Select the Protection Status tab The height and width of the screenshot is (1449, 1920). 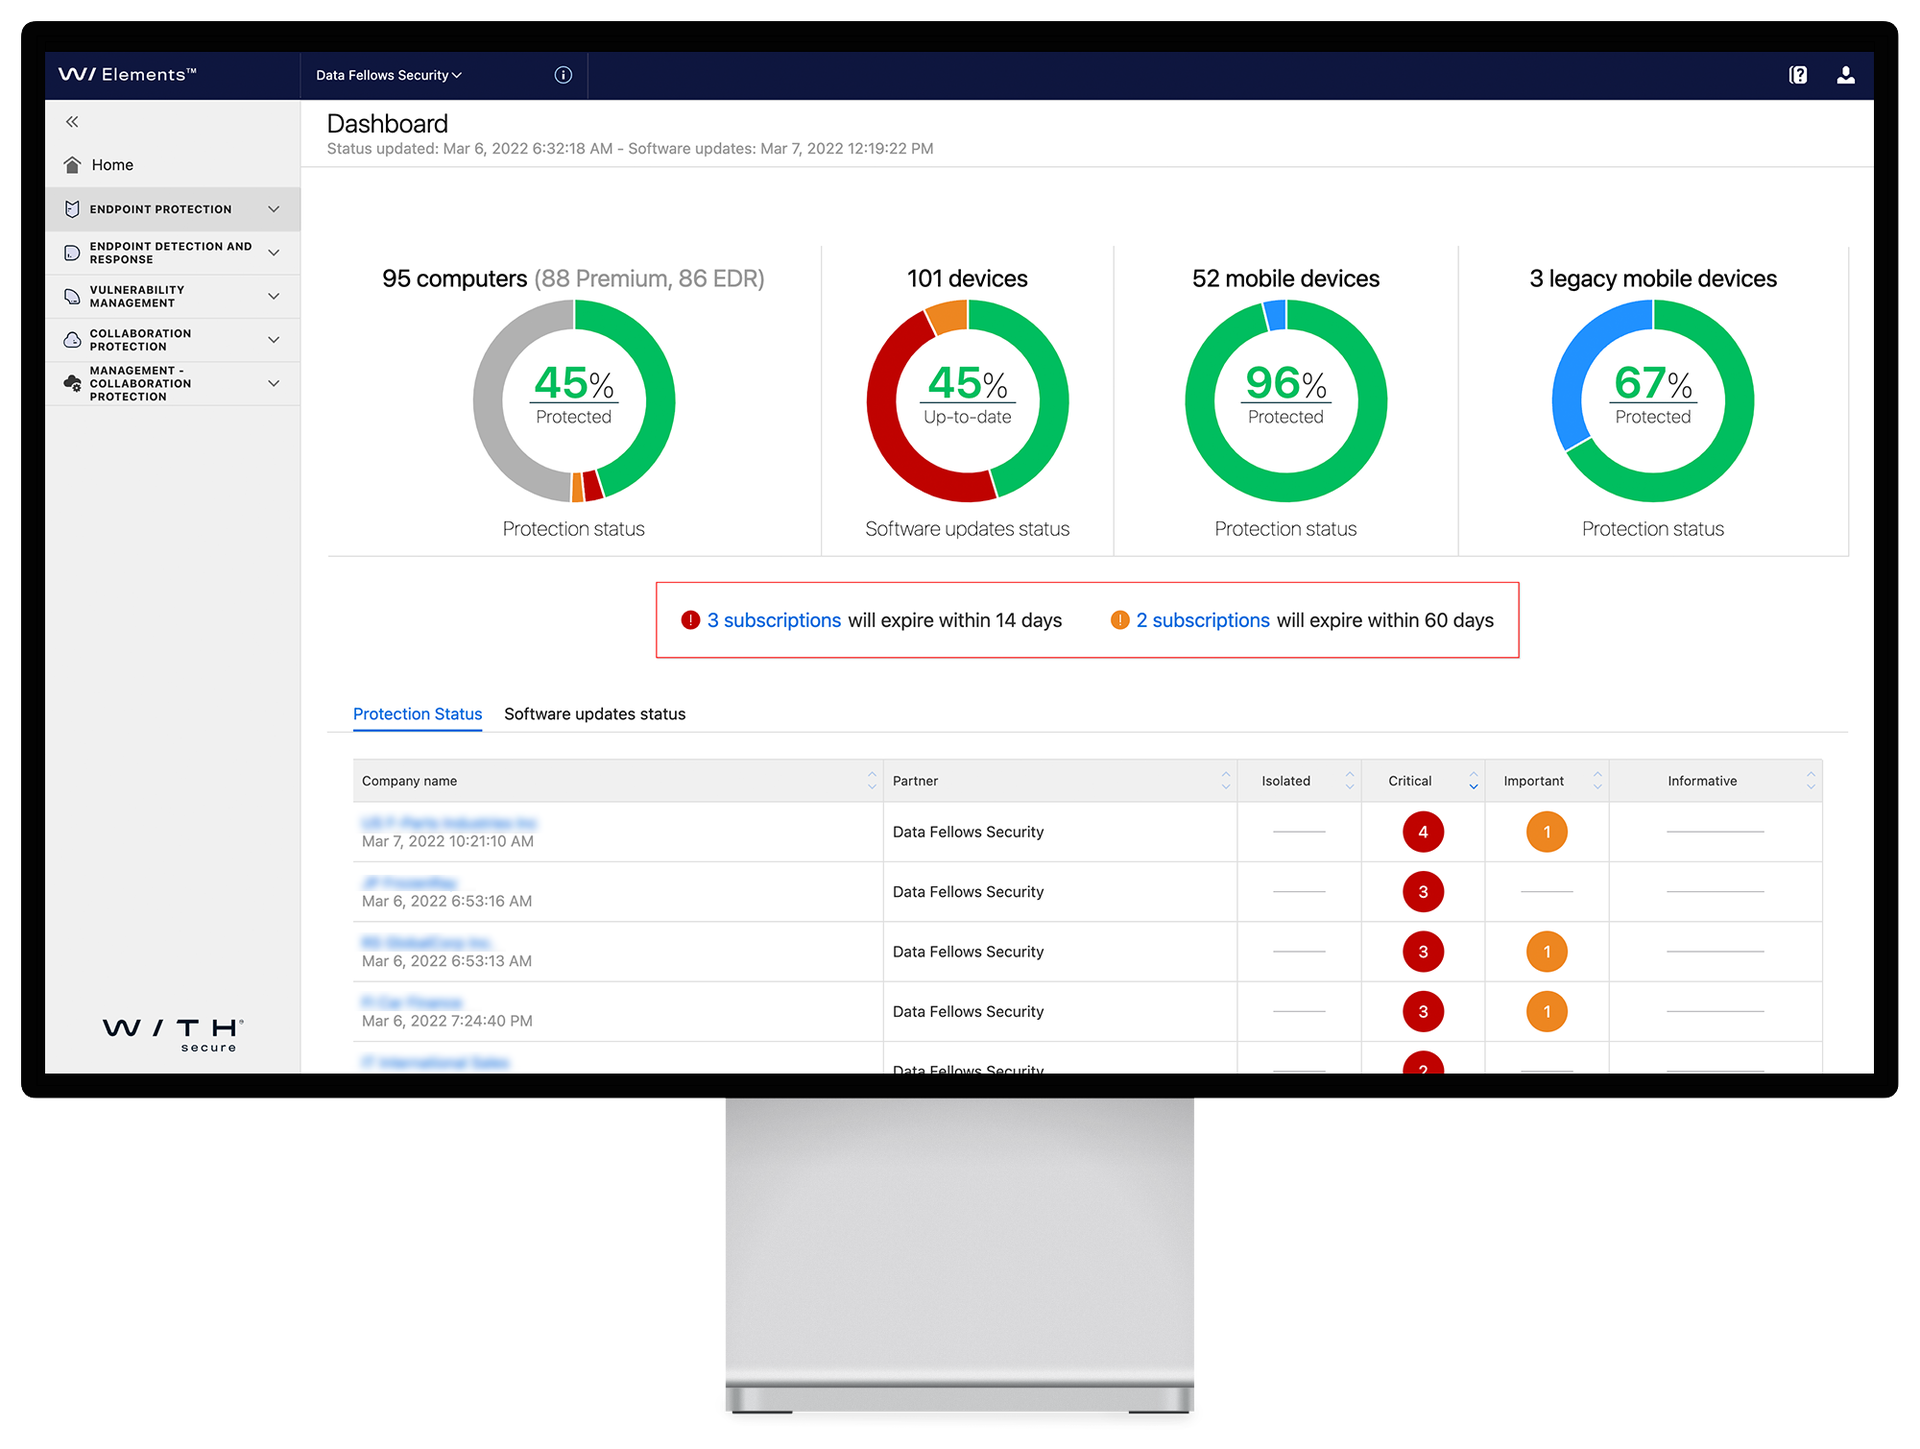(417, 714)
